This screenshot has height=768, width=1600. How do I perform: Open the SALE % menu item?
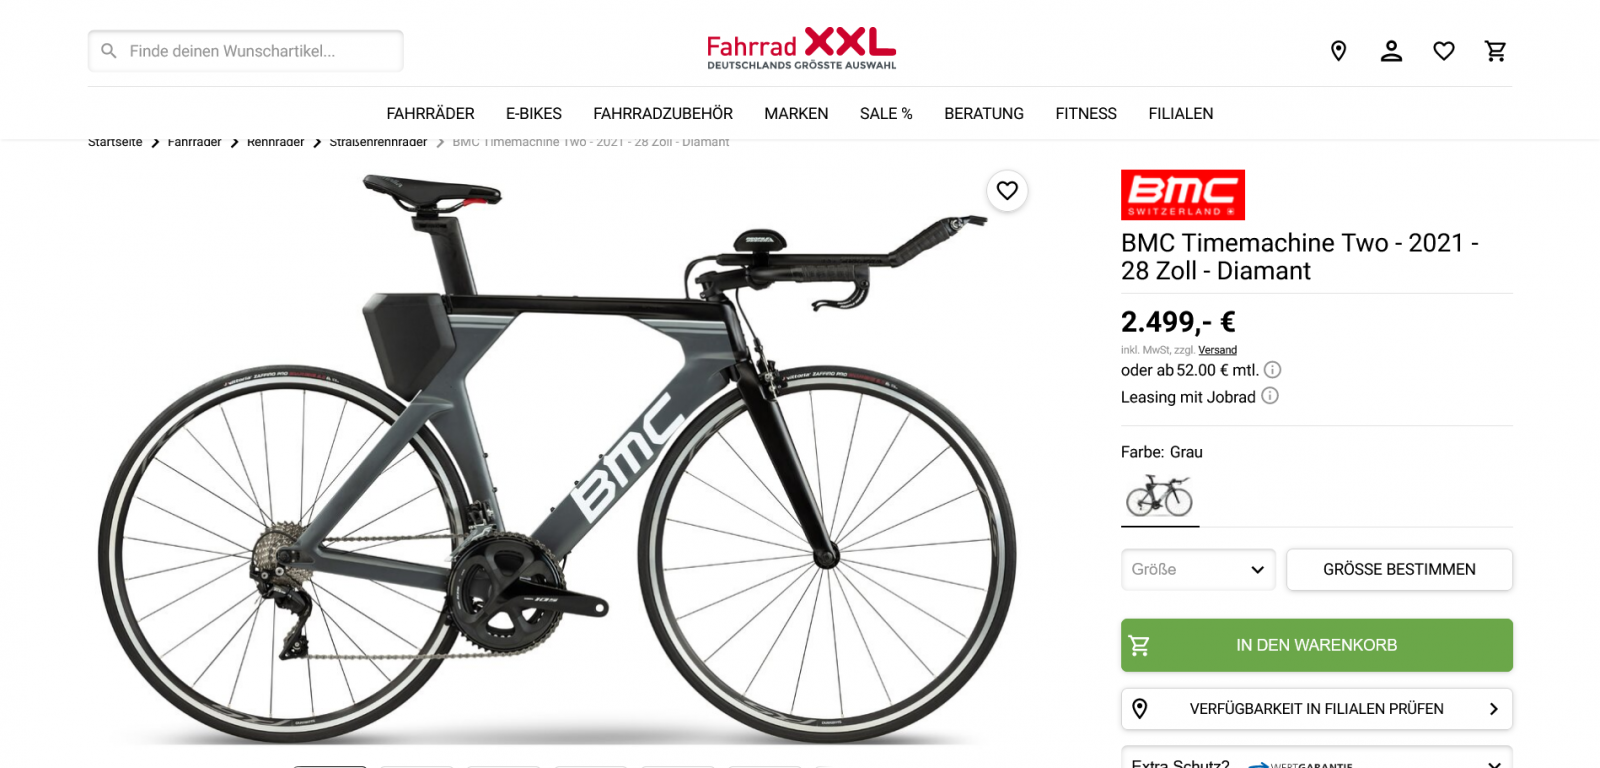[886, 114]
